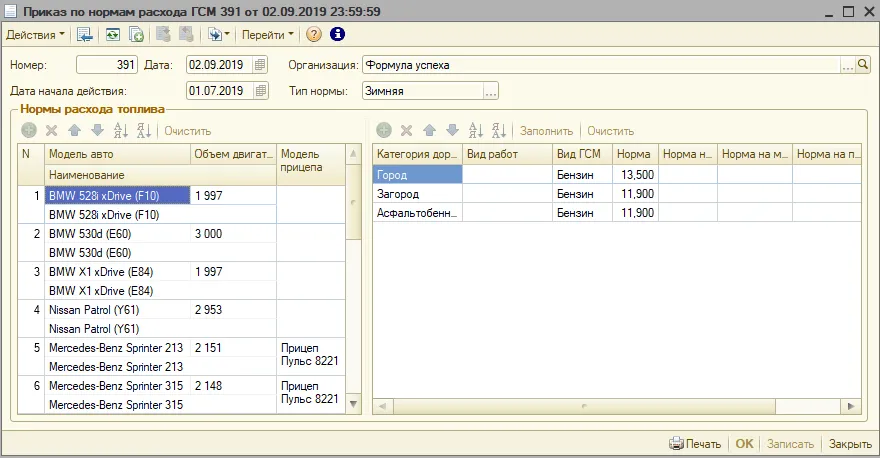Click the post document toolbar icon
Image resolution: width=880 pixels, height=458 pixels.
163,35
